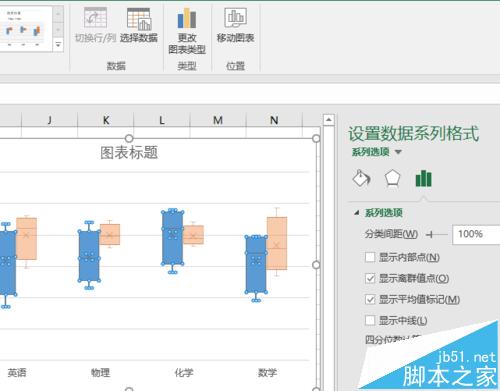Expand chart styles gallery more arrow
The width and height of the screenshot is (500, 391).
58,44
